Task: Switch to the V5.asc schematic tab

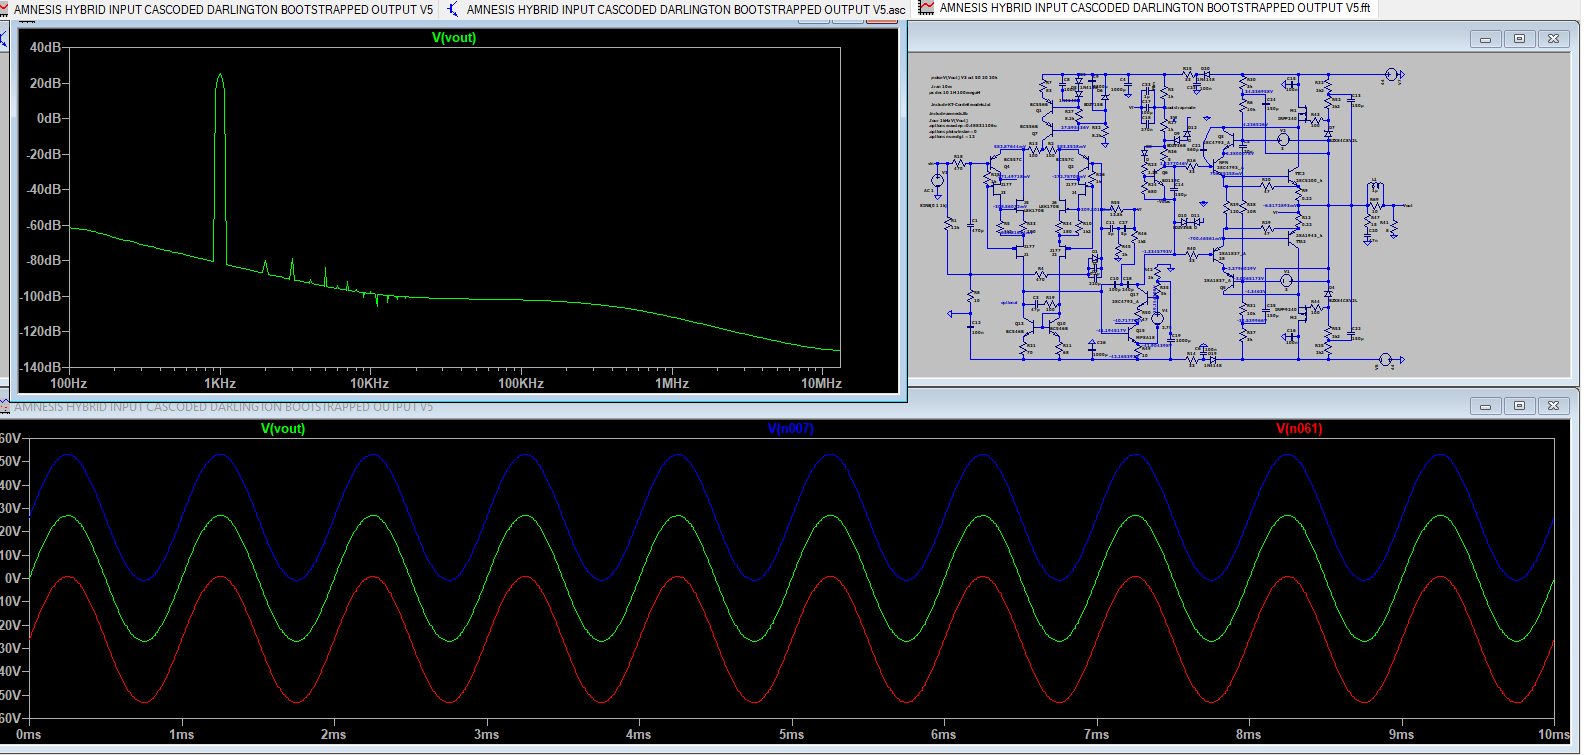Action: tap(677, 9)
